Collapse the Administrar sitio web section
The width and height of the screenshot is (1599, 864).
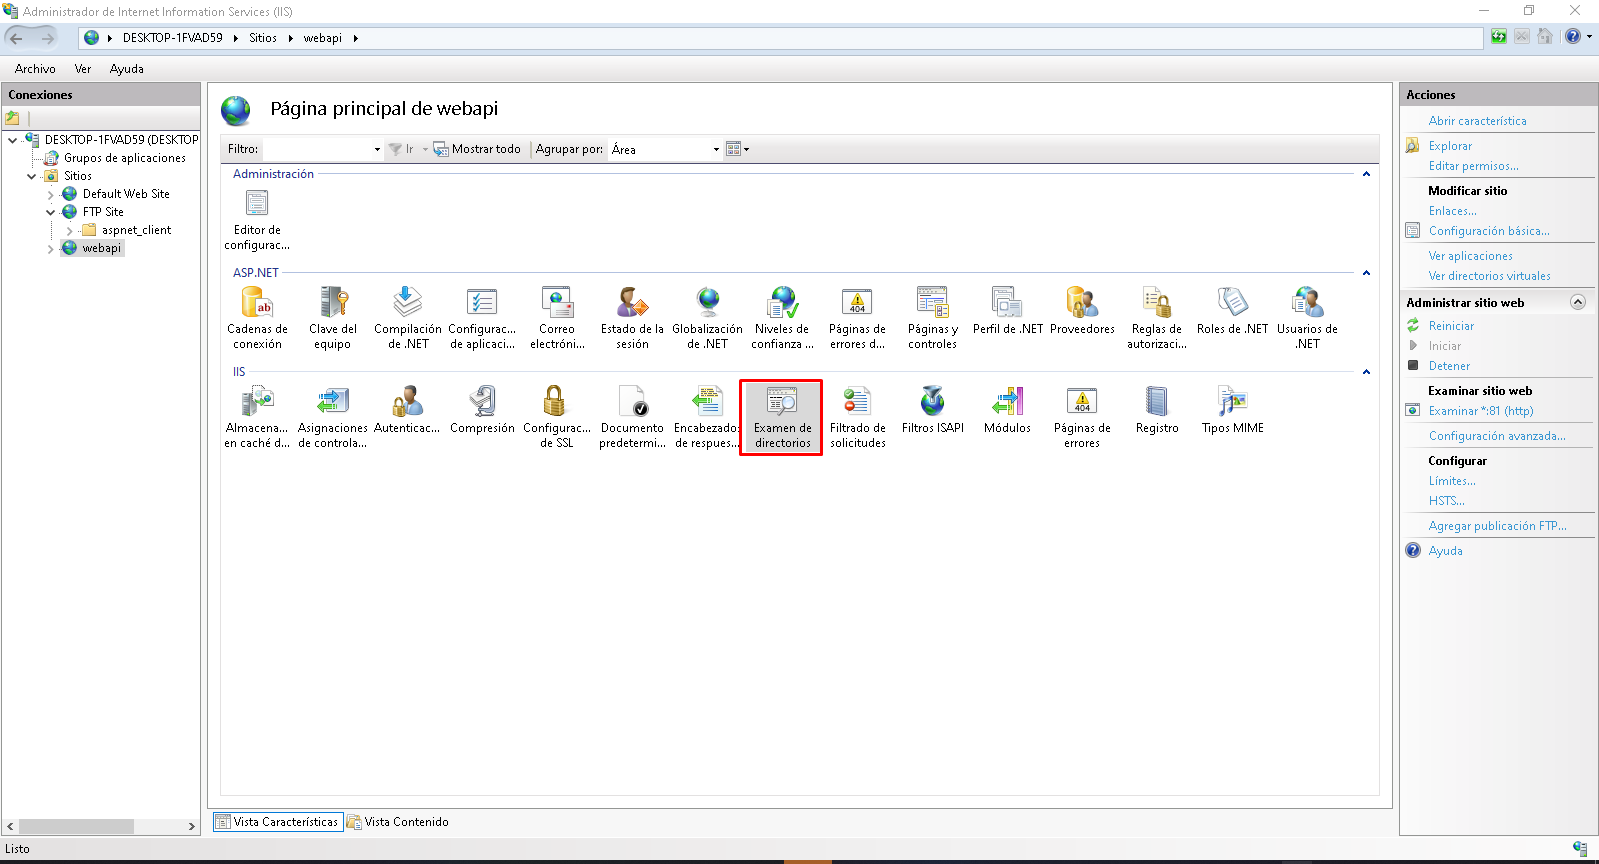[x=1578, y=302]
